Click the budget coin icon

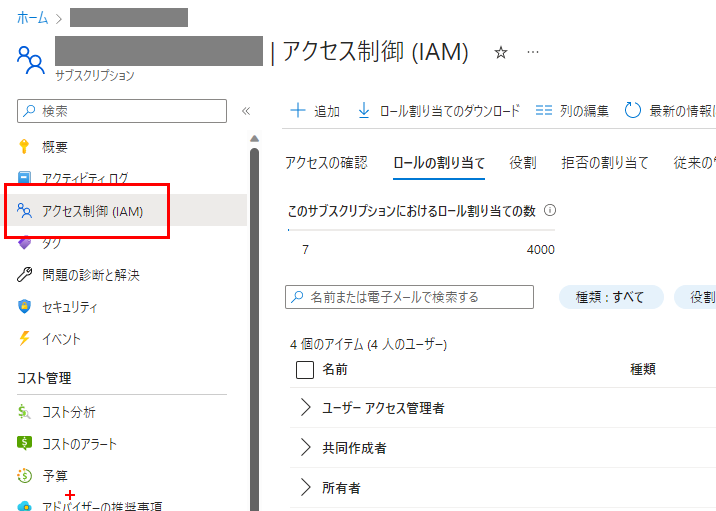(x=24, y=476)
